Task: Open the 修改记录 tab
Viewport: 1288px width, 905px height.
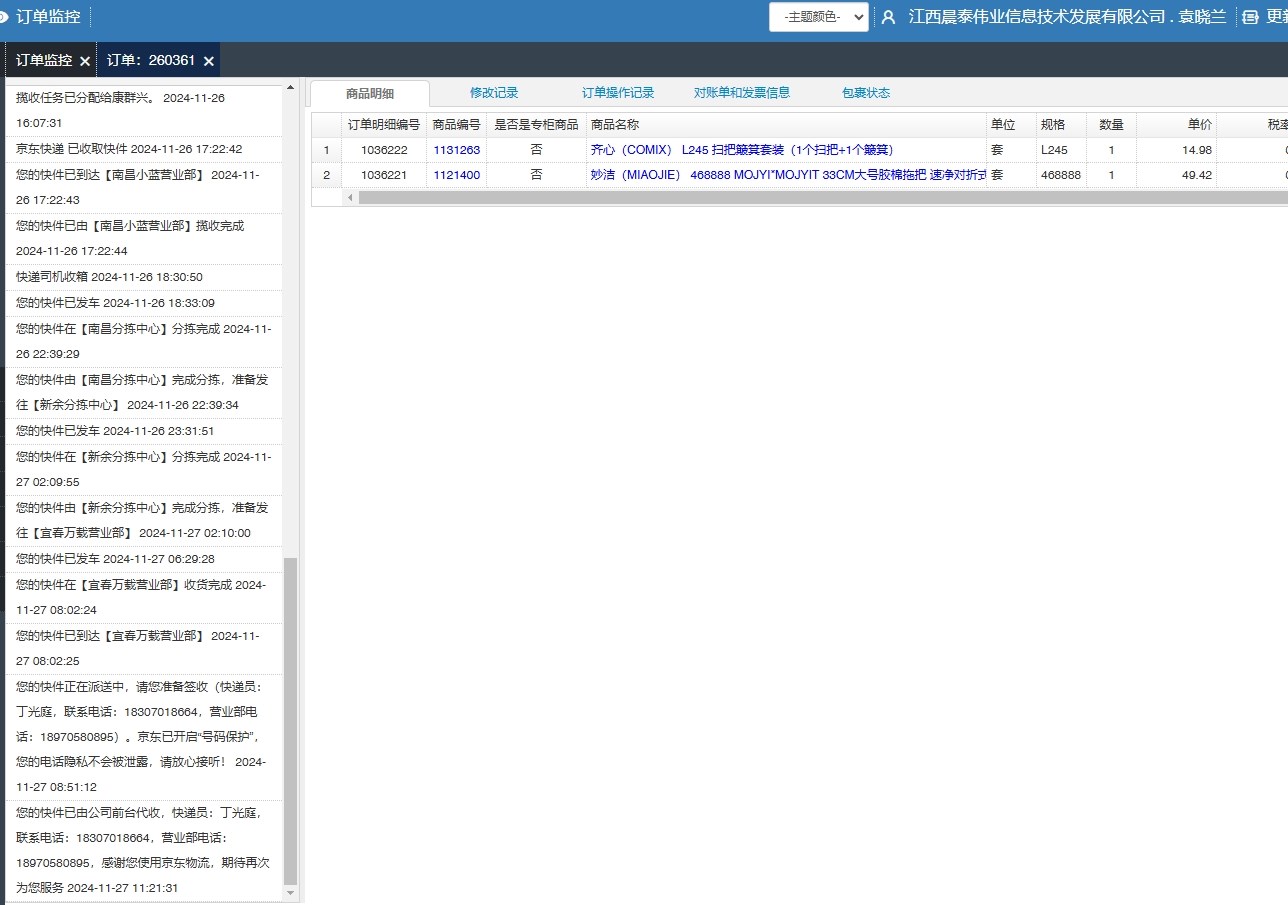Action: click(x=494, y=93)
